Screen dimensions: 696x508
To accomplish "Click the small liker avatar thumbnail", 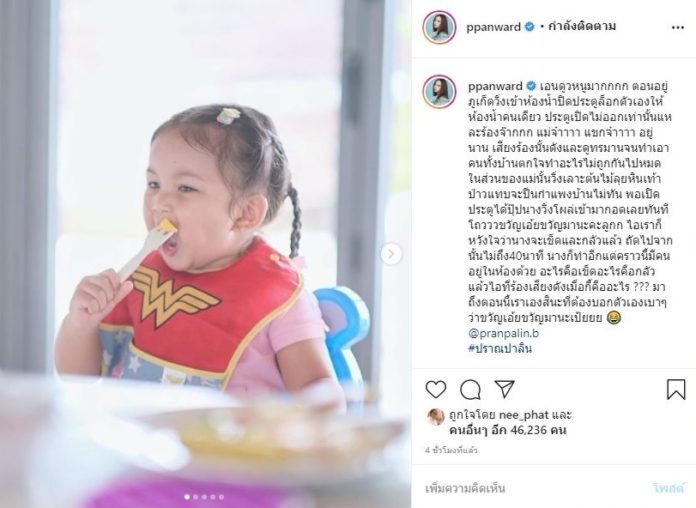I will tap(435, 417).
